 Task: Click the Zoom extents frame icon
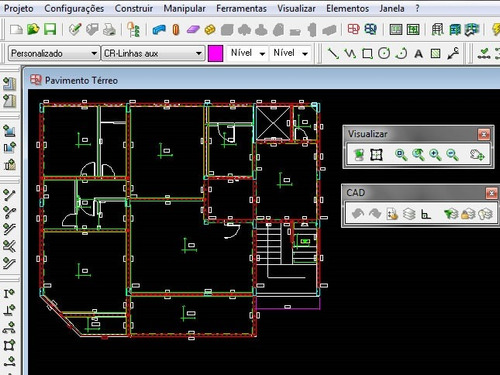click(x=376, y=155)
